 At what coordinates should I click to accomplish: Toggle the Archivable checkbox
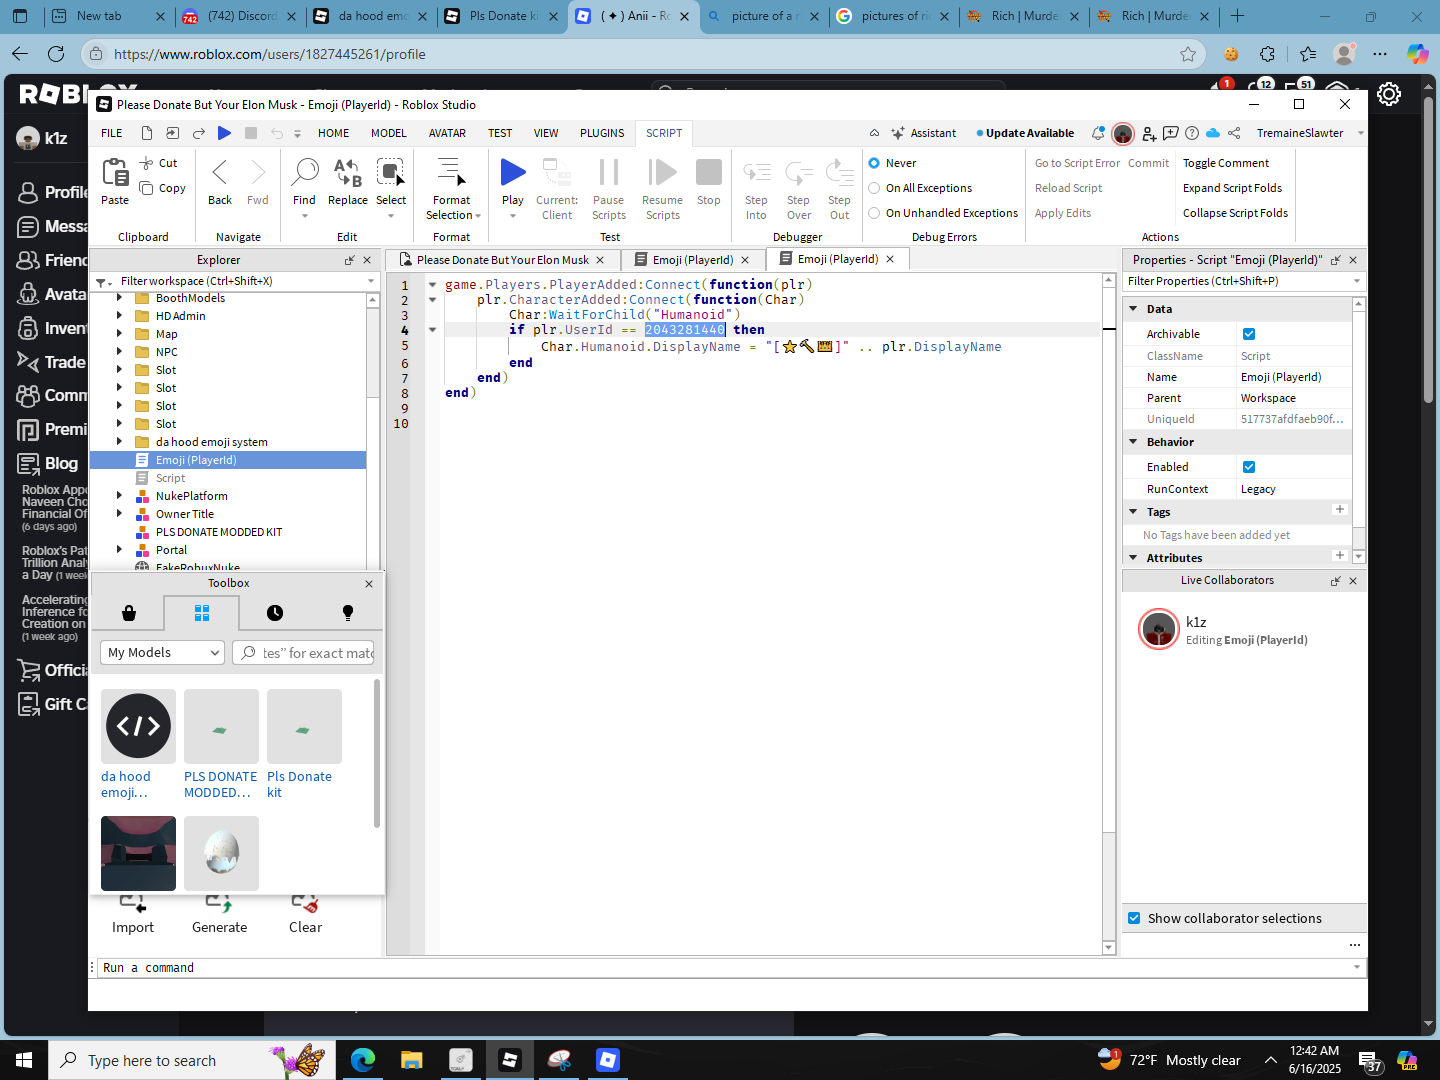pyautogui.click(x=1249, y=334)
